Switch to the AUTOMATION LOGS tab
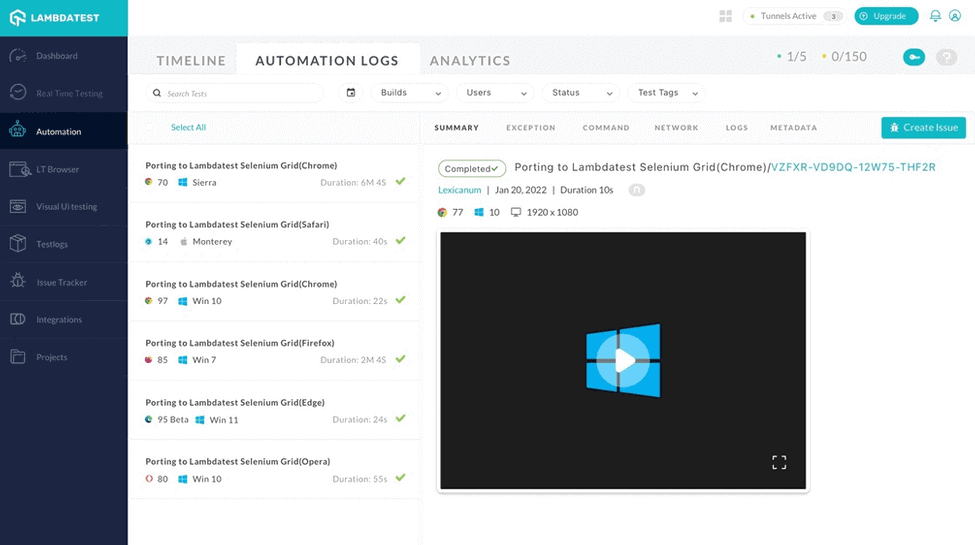 click(x=327, y=61)
